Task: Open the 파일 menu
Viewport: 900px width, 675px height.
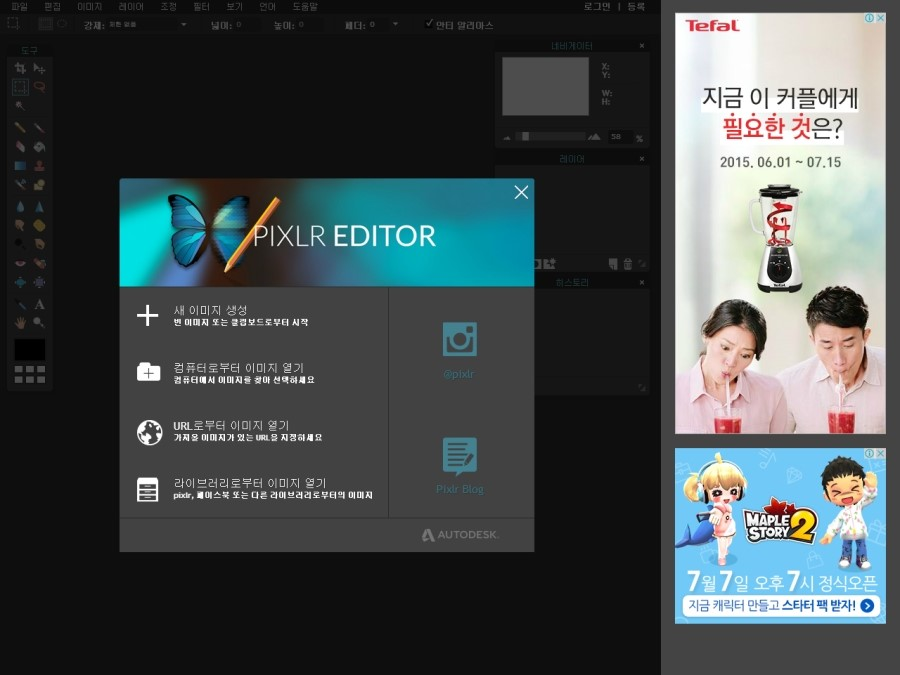Action: (x=19, y=7)
